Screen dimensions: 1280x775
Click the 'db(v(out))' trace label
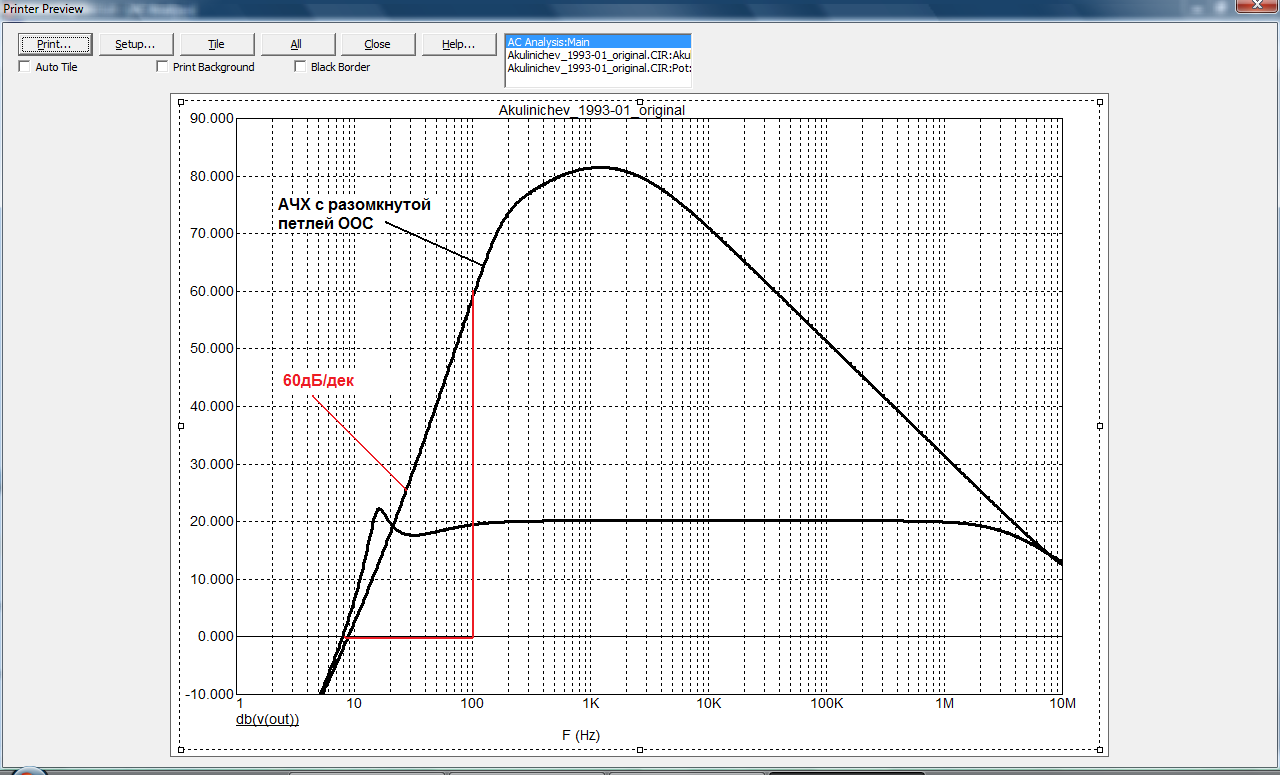(x=267, y=719)
